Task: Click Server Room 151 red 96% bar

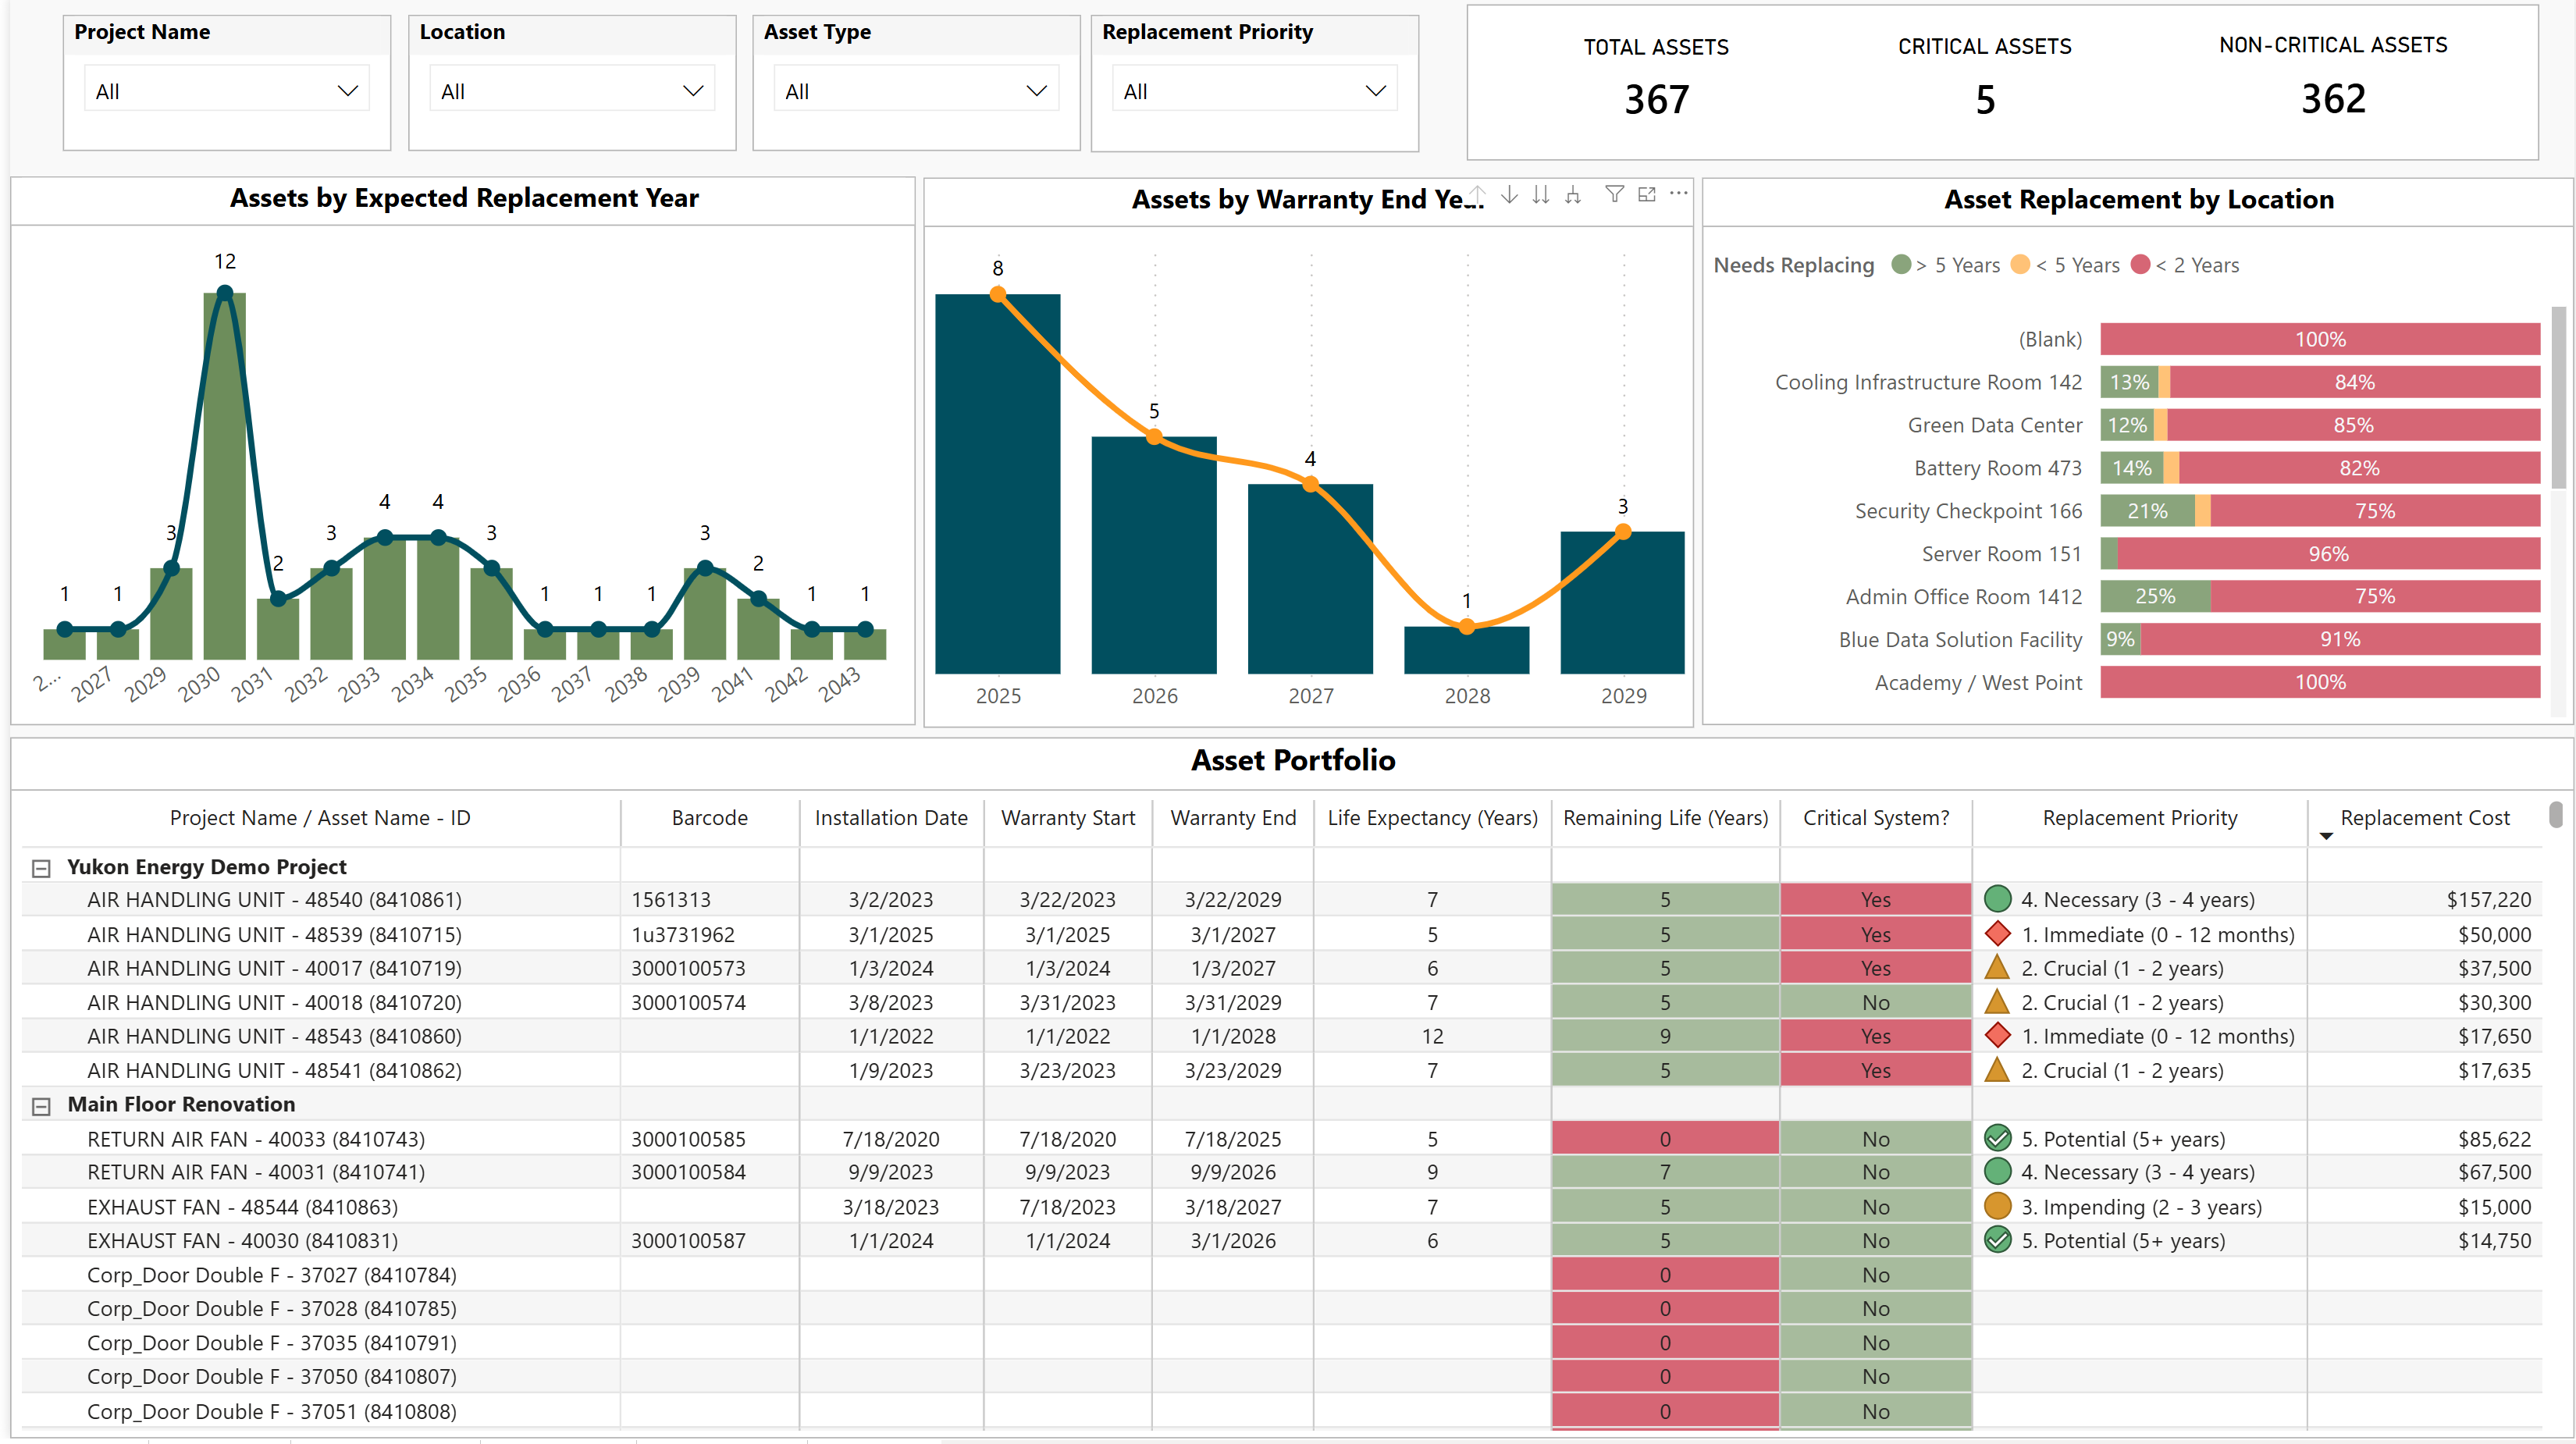Action: (x=2327, y=554)
